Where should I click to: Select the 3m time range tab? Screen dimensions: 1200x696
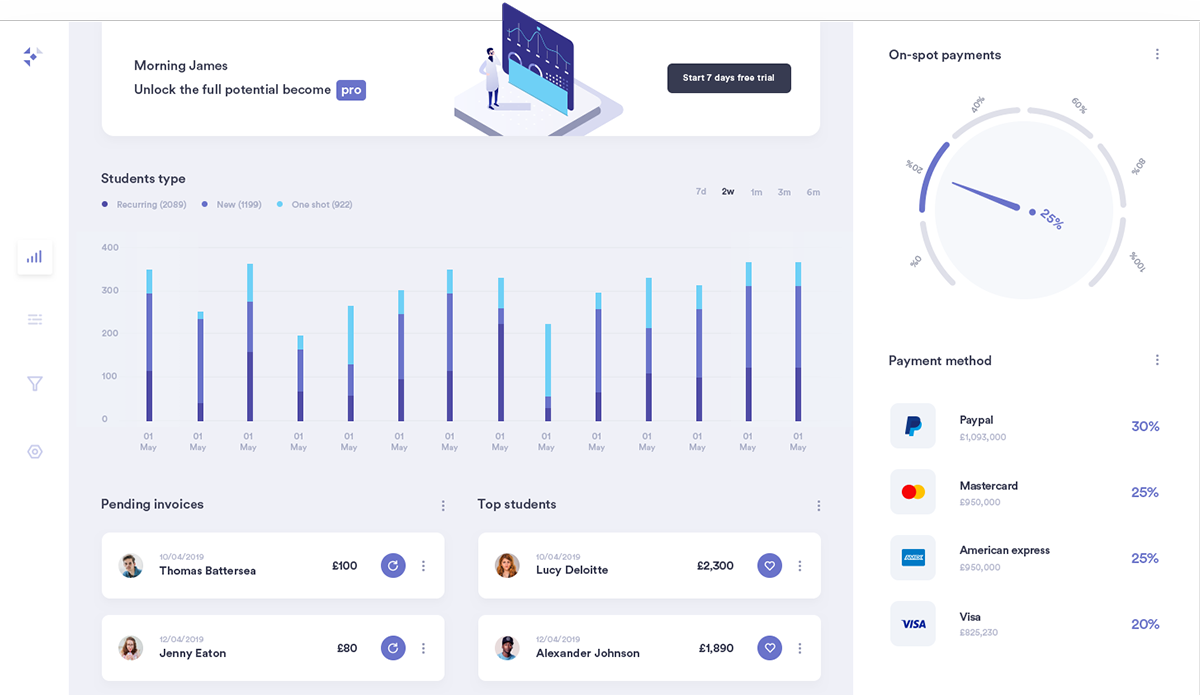coord(784,192)
